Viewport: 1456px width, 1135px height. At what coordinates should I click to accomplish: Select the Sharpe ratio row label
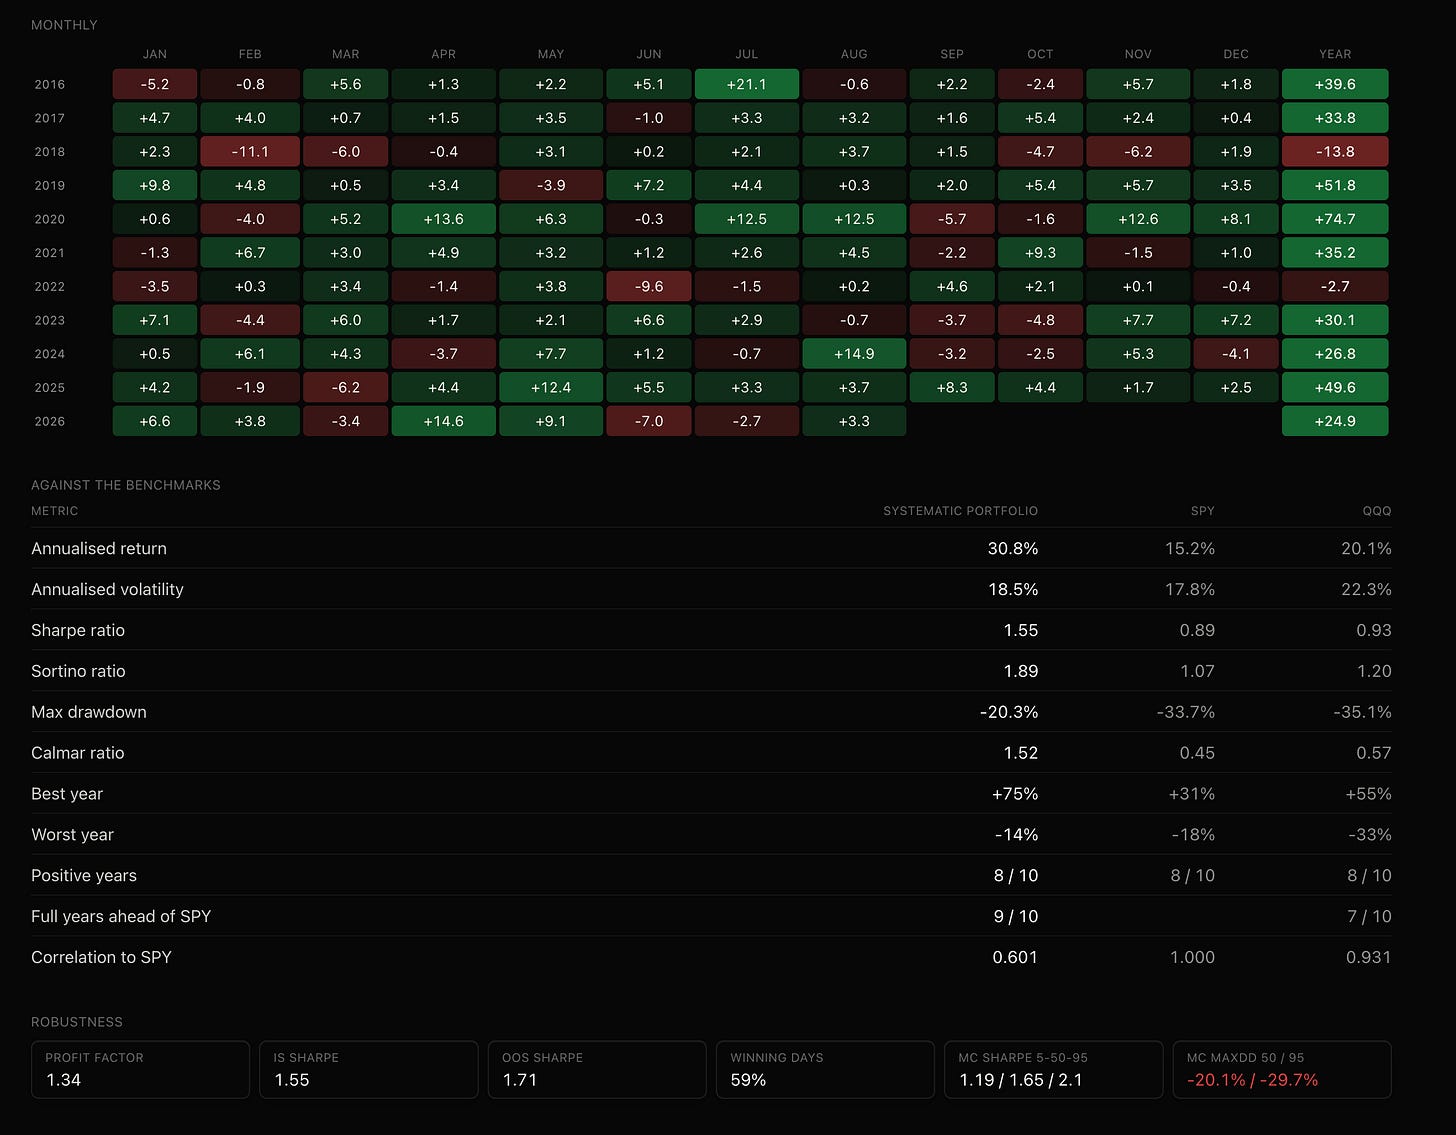pos(78,630)
